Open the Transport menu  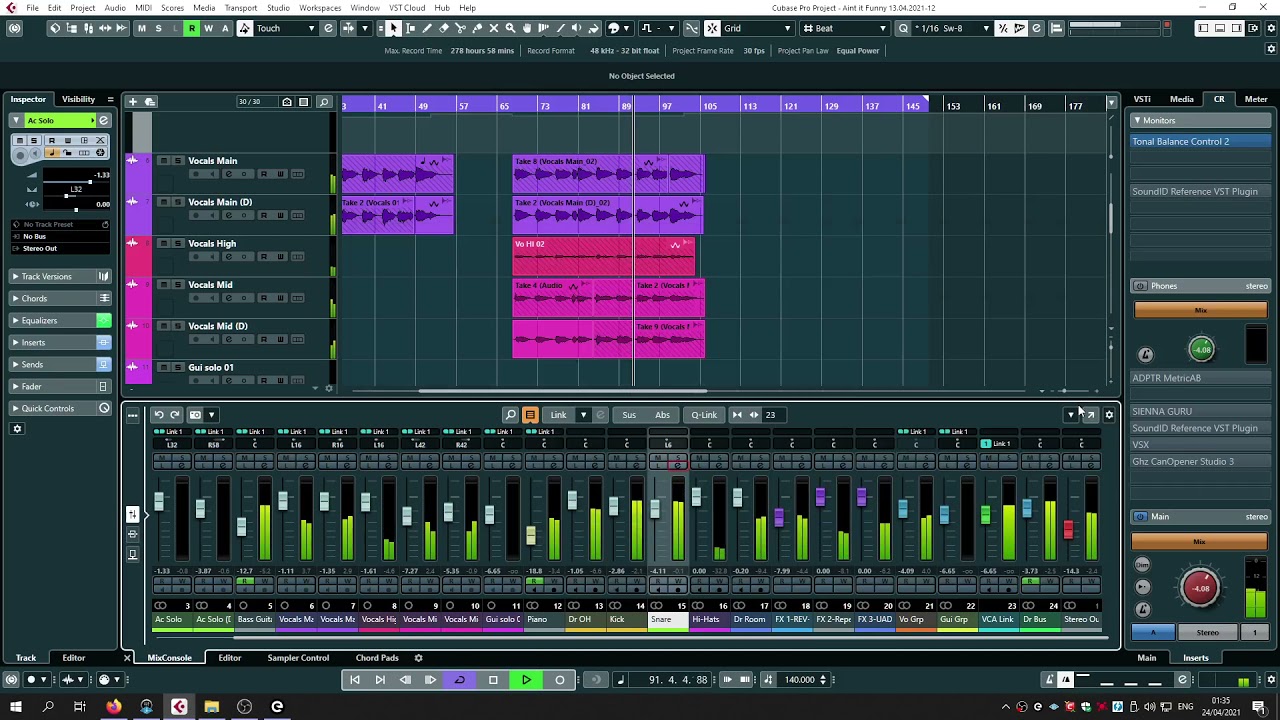241,8
